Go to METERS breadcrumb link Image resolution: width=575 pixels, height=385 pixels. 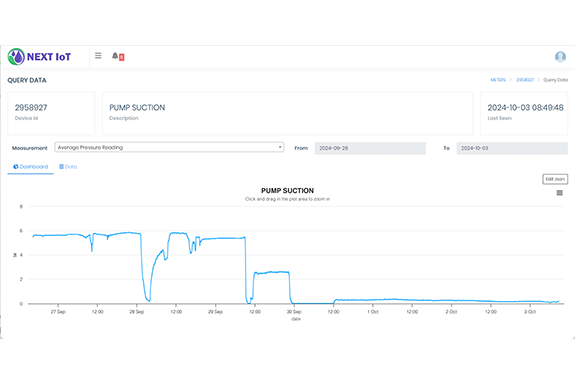click(x=498, y=80)
